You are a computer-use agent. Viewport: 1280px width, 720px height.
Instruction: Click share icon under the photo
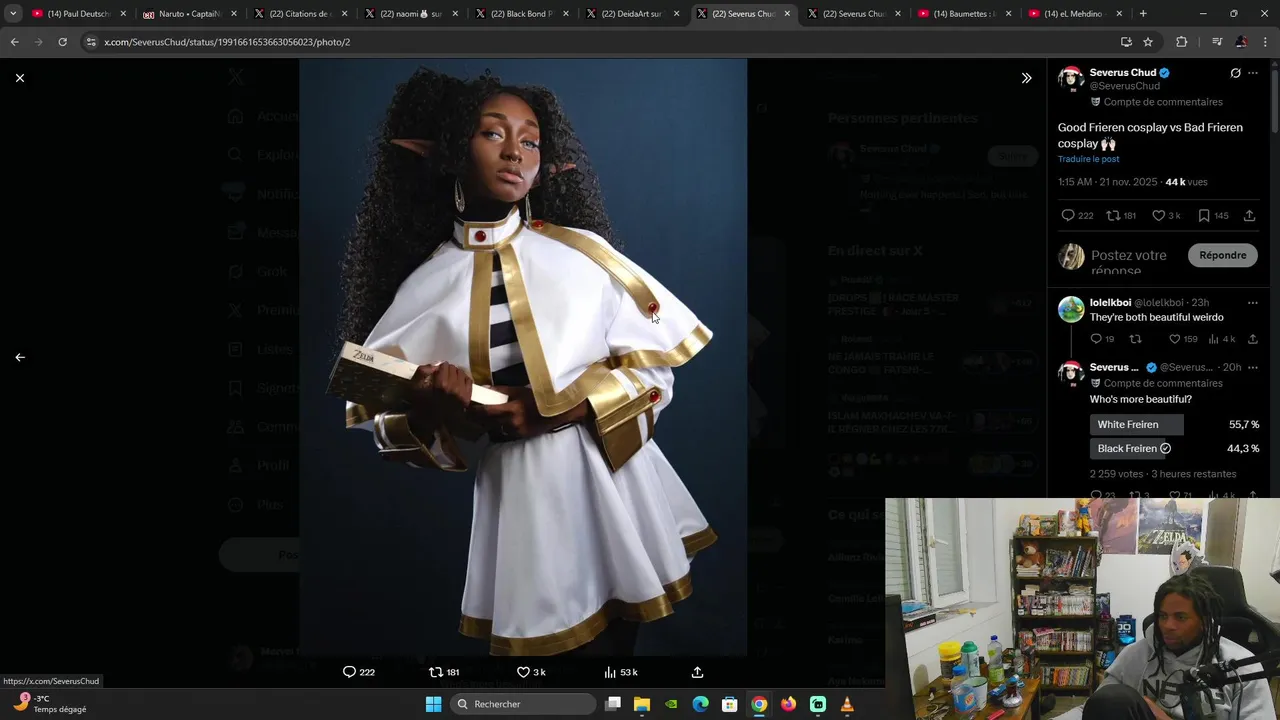point(697,672)
